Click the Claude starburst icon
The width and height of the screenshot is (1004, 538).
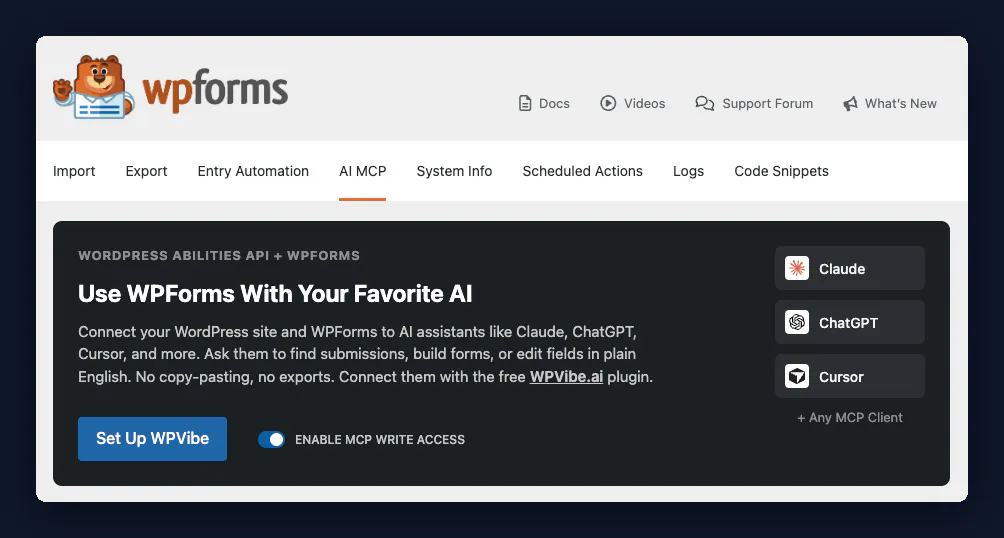click(797, 268)
